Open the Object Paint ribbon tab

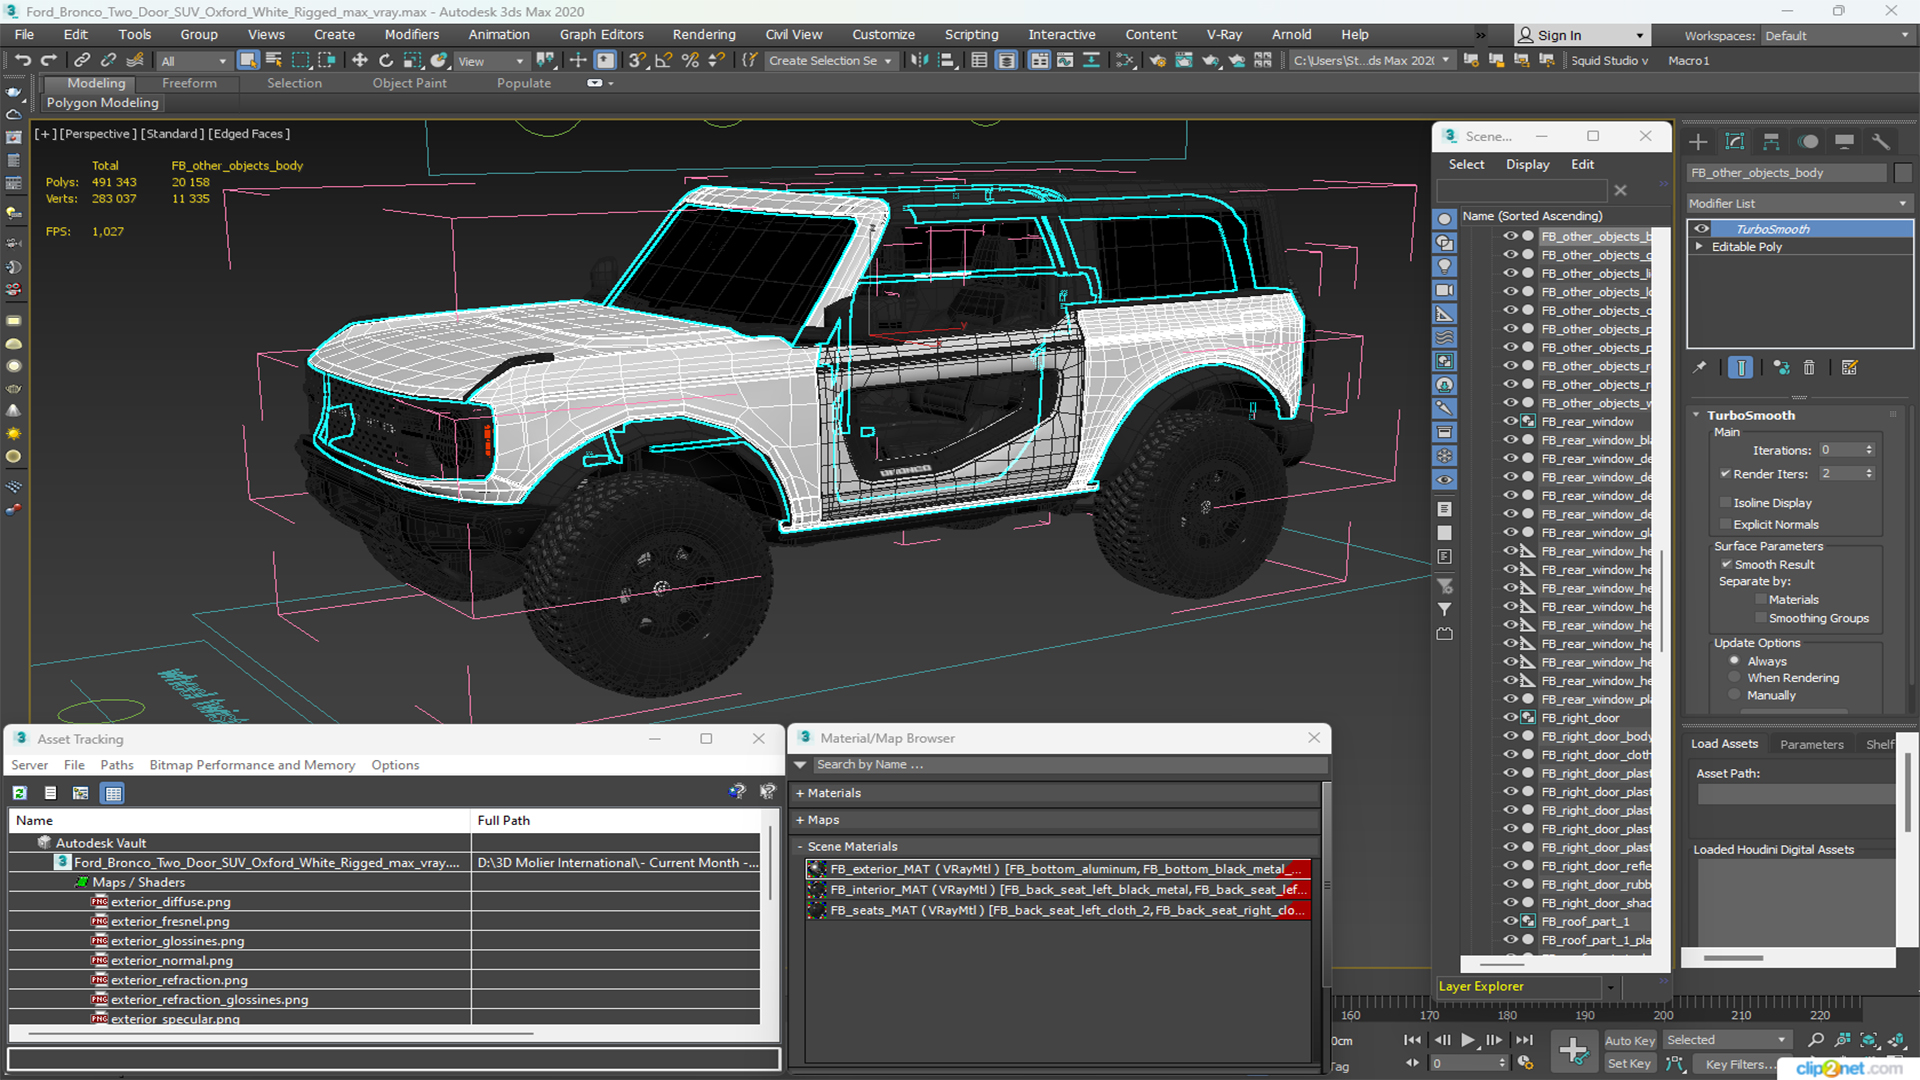click(x=410, y=83)
